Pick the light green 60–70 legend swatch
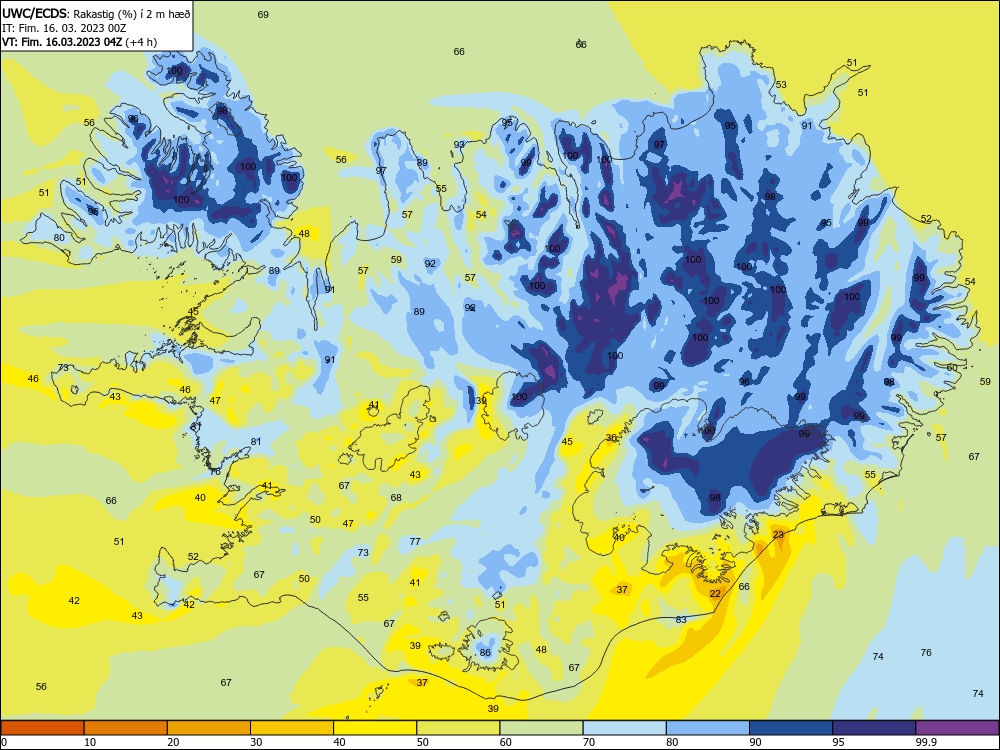1000x750 pixels. coord(541,728)
